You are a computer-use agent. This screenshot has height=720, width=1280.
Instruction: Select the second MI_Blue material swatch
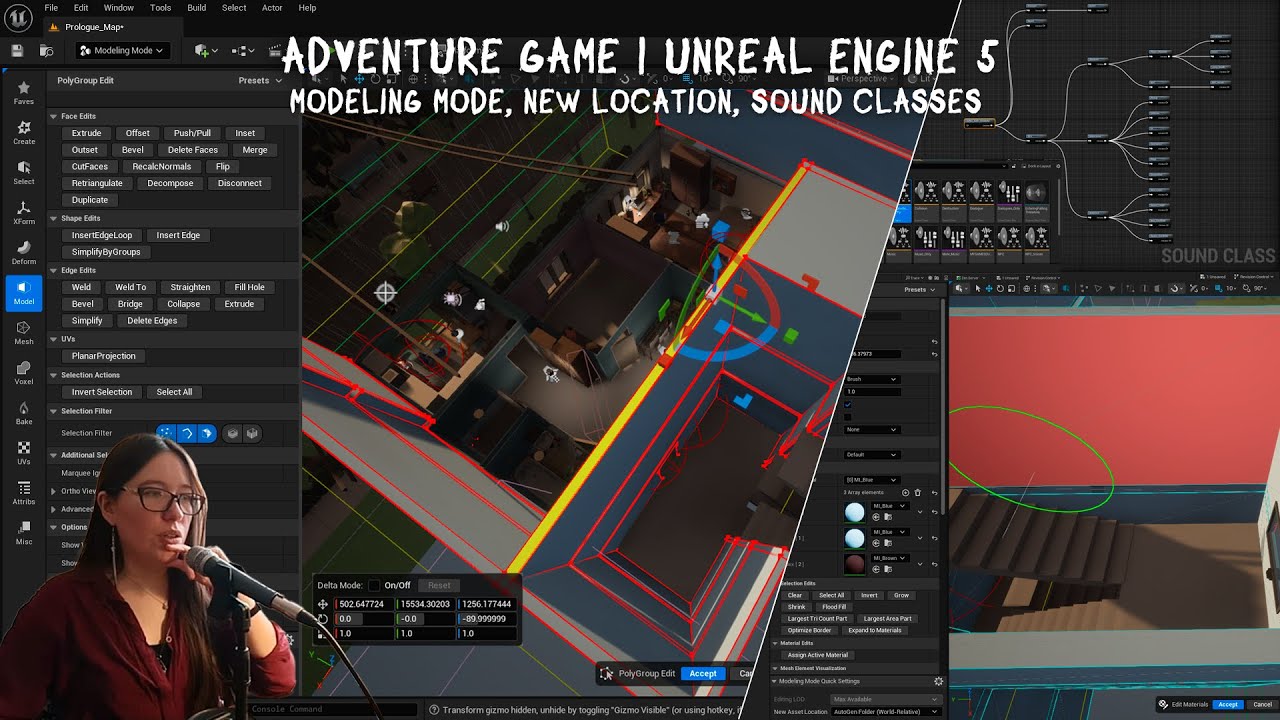pyautogui.click(x=854, y=539)
